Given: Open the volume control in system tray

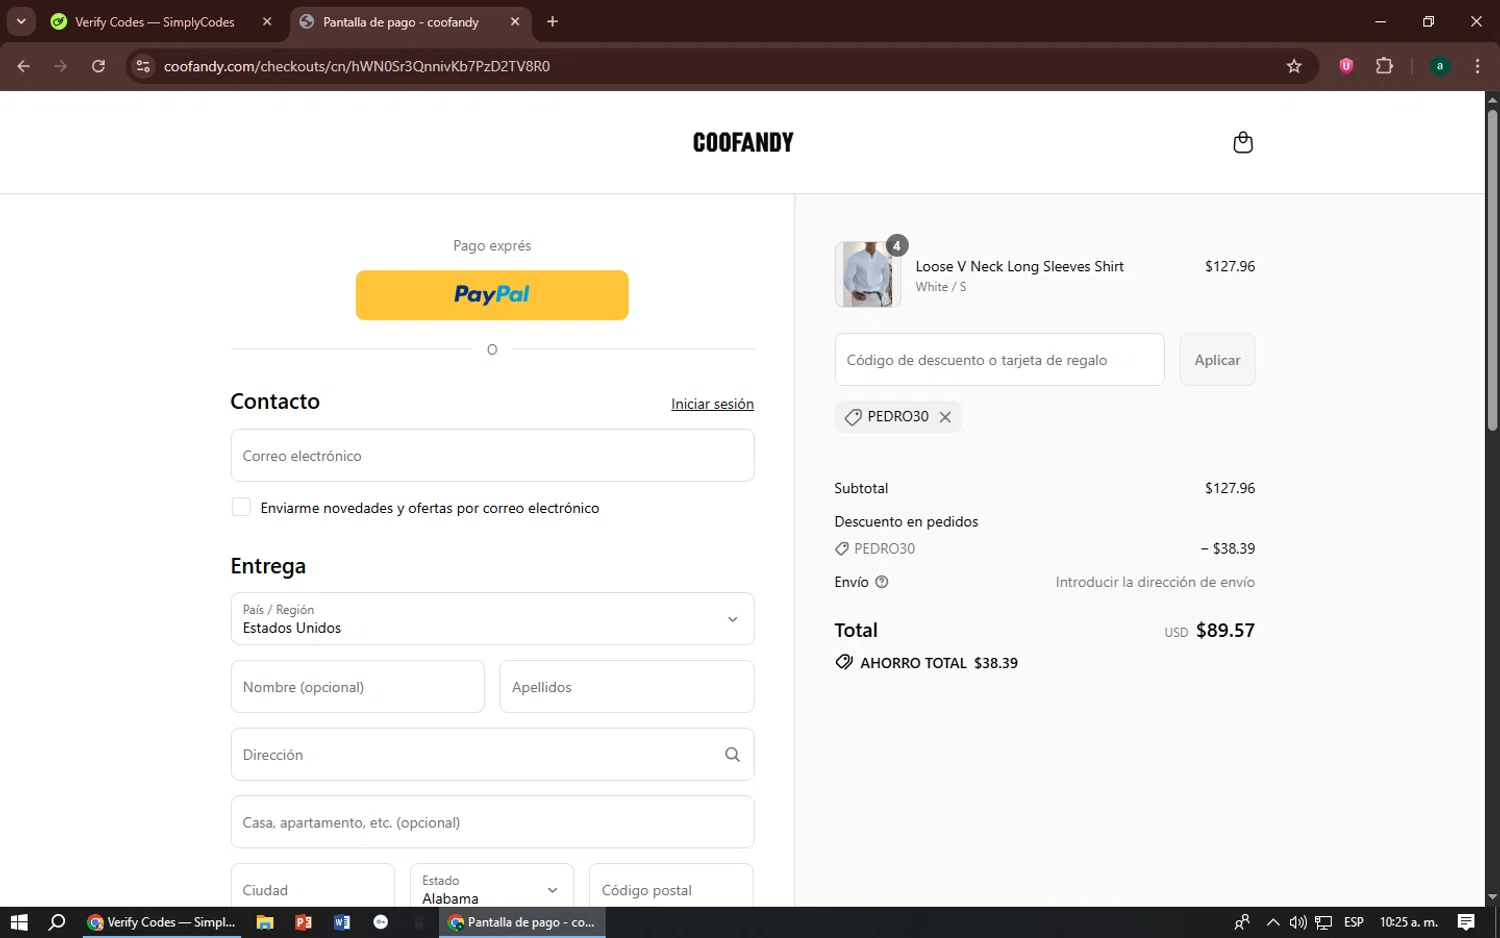Looking at the screenshot, I should pos(1298,922).
